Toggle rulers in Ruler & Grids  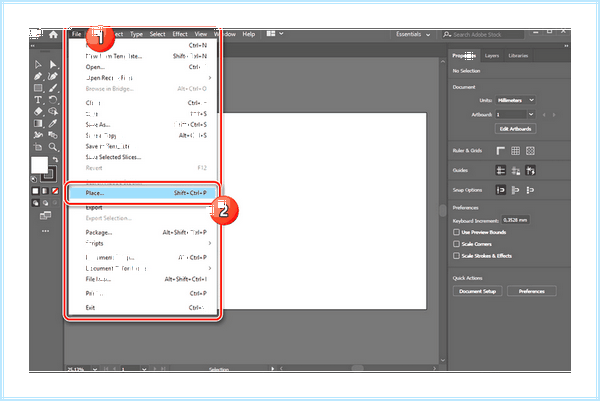click(x=501, y=151)
